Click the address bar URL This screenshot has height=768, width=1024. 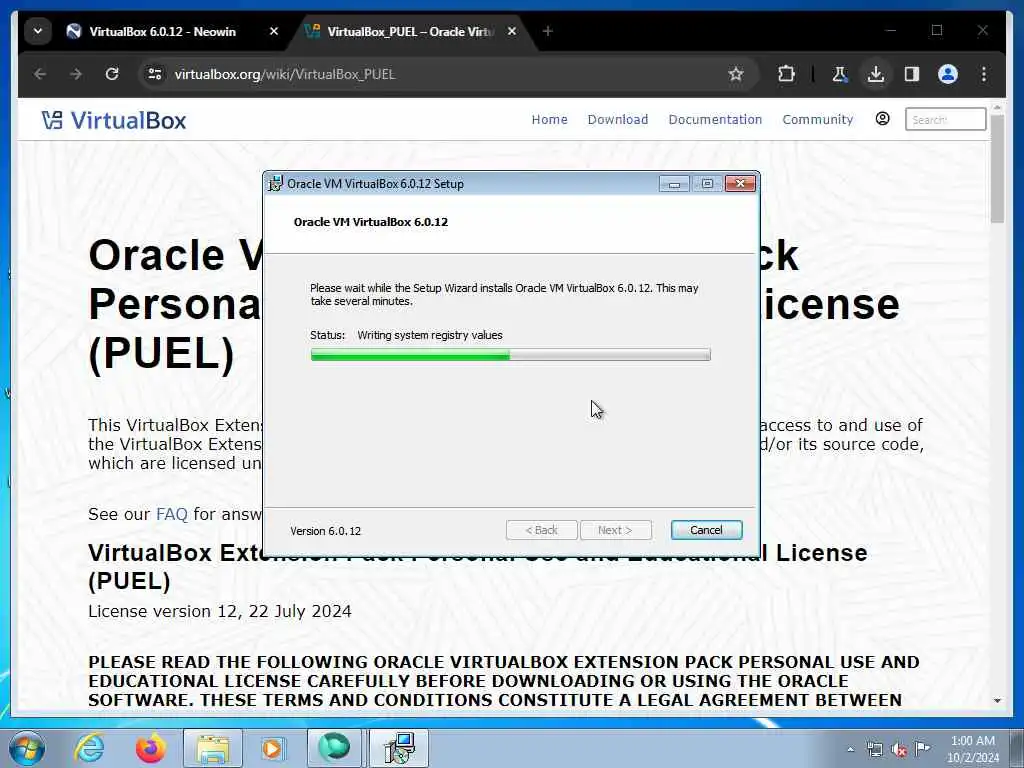[x=285, y=74]
